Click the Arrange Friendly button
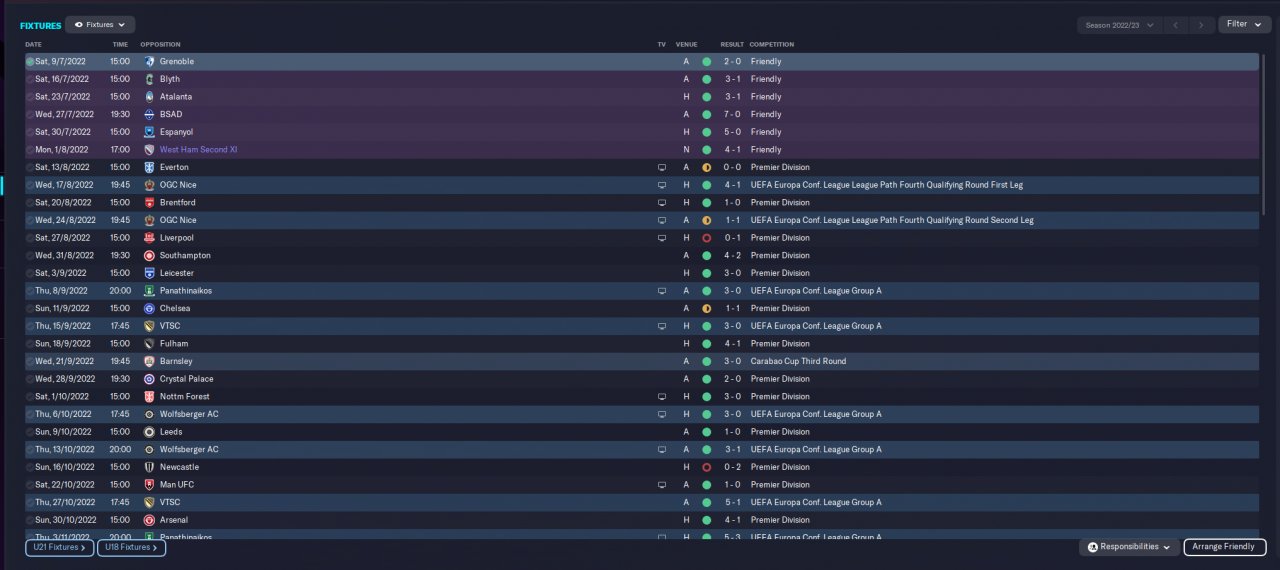The width and height of the screenshot is (1280, 570). 1225,547
